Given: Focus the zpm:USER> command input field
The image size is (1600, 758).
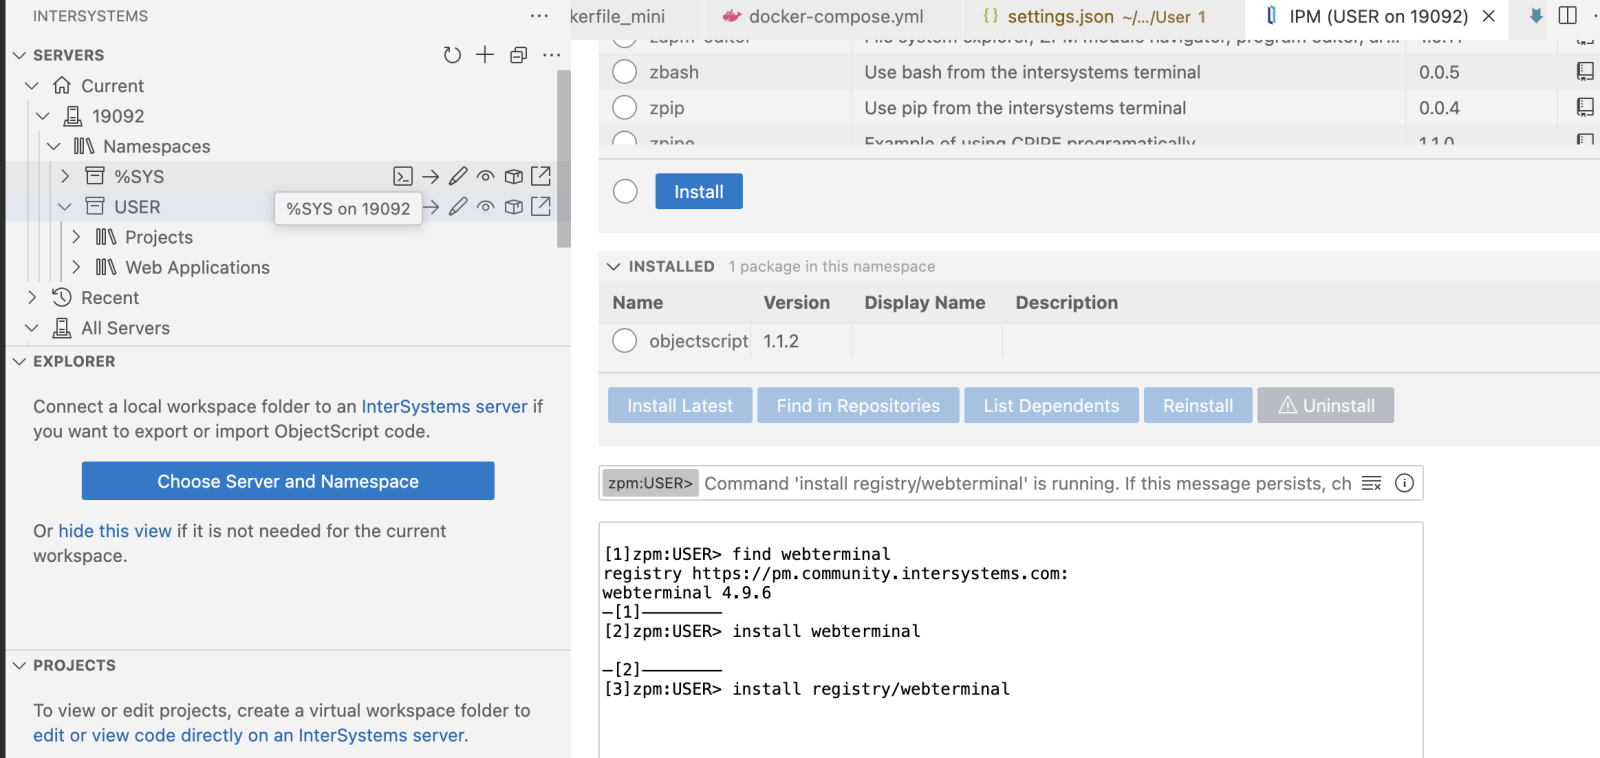Looking at the screenshot, I should 1028,484.
